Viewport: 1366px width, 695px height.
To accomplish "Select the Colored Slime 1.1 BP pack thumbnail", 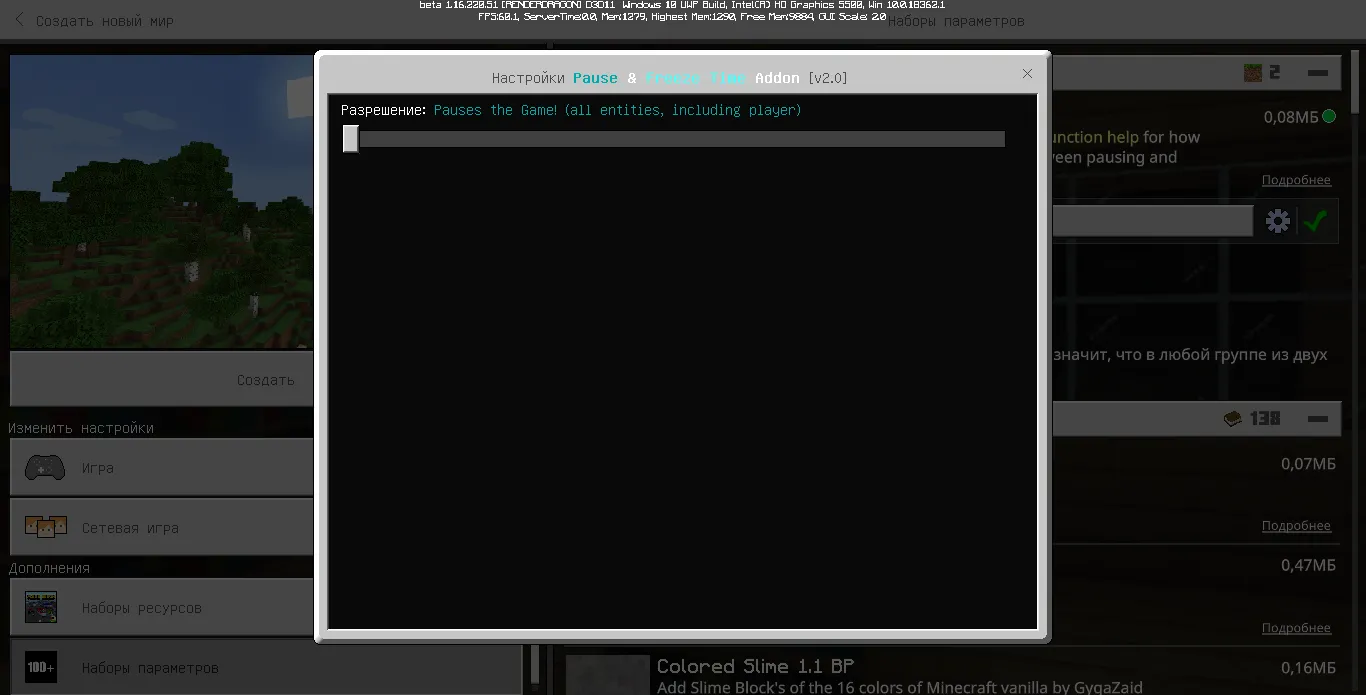I will click(x=608, y=675).
